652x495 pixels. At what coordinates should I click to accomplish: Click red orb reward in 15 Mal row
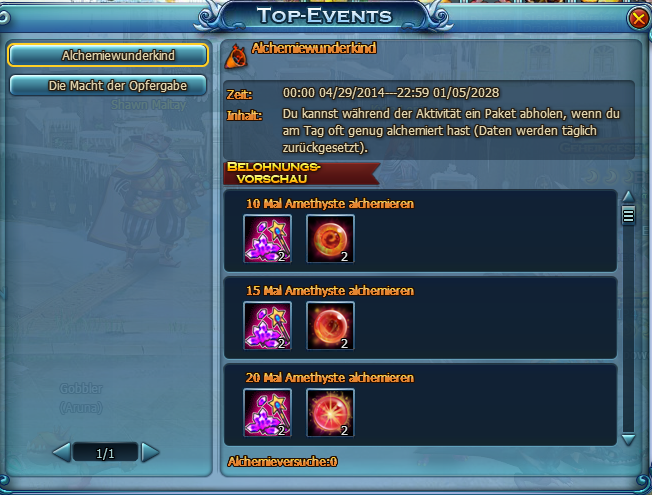click(331, 326)
